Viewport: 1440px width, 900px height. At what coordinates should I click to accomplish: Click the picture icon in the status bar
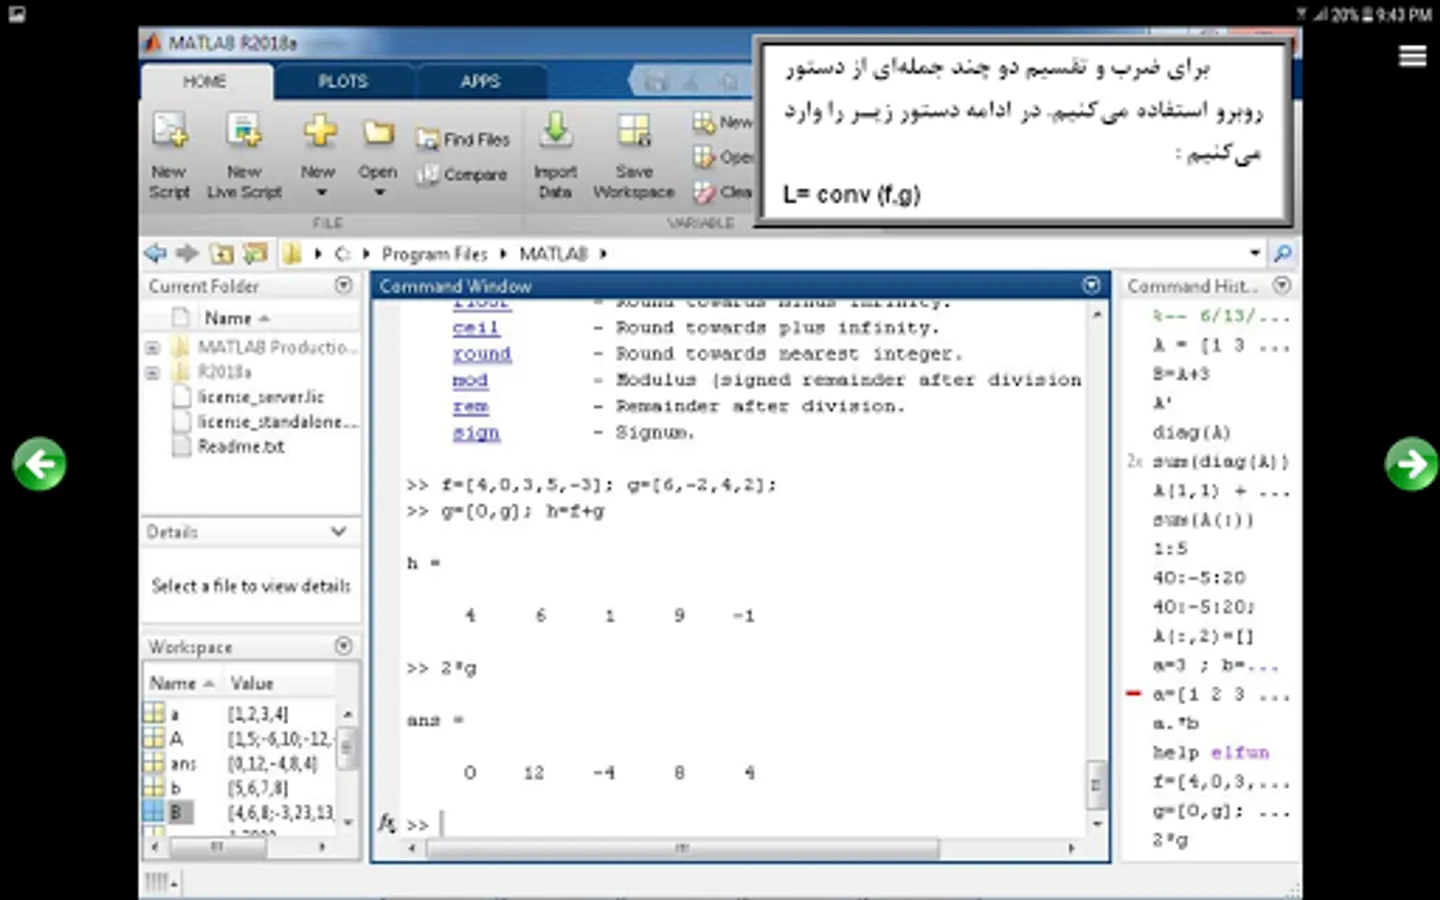coord(16,14)
